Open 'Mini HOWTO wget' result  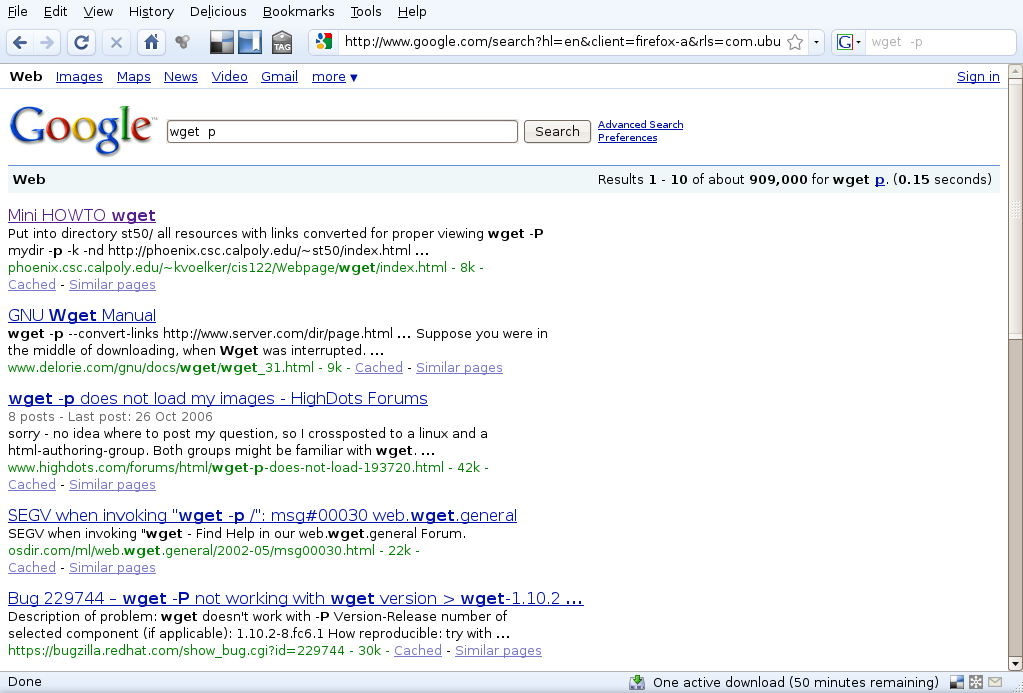click(x=82, y=215)
